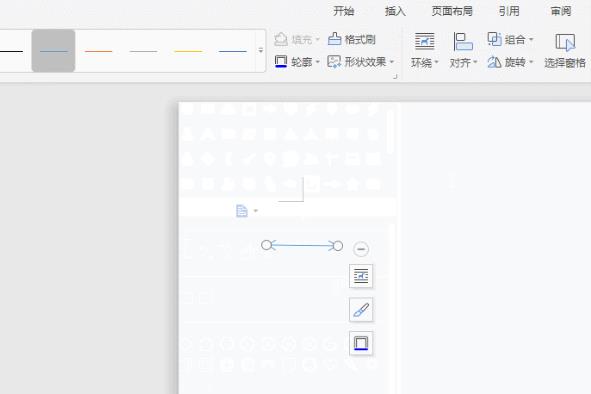Select the dark blue line style preset
This screenshot has height=394, width=591.
(233, 51)
